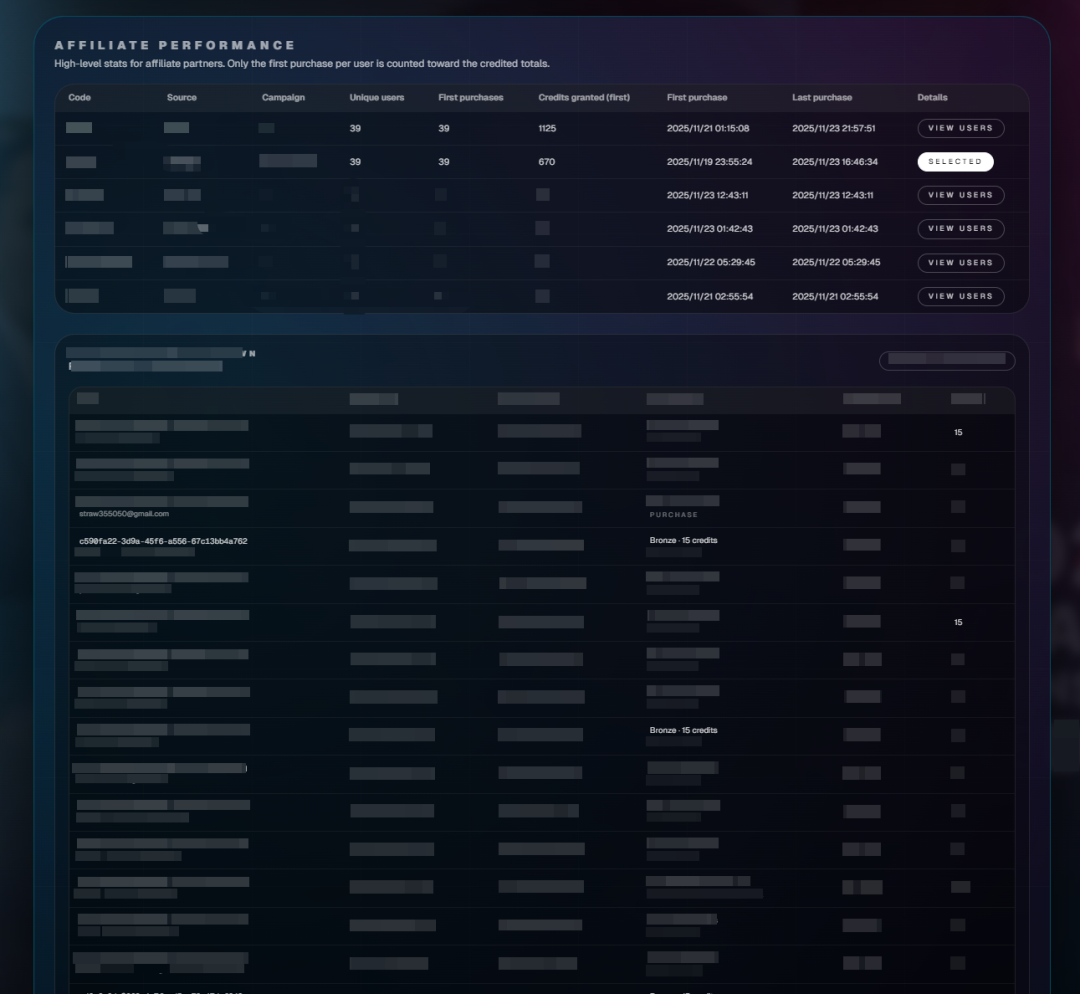Click Unique users 39 in the 1125 credits row

point(355,129)
